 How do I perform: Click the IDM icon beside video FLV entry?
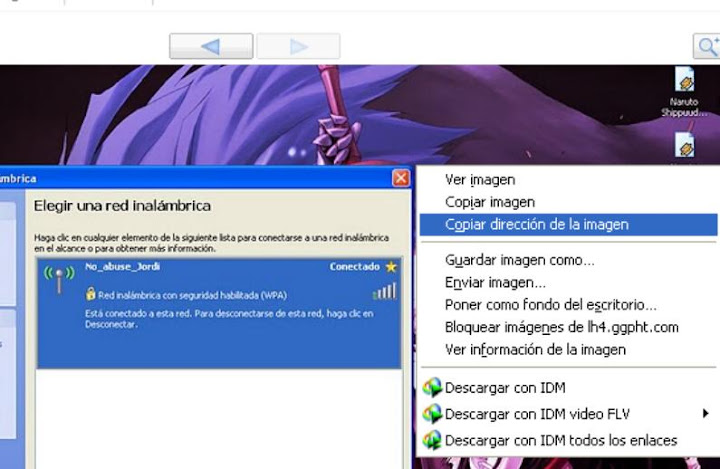click(432, 414)
